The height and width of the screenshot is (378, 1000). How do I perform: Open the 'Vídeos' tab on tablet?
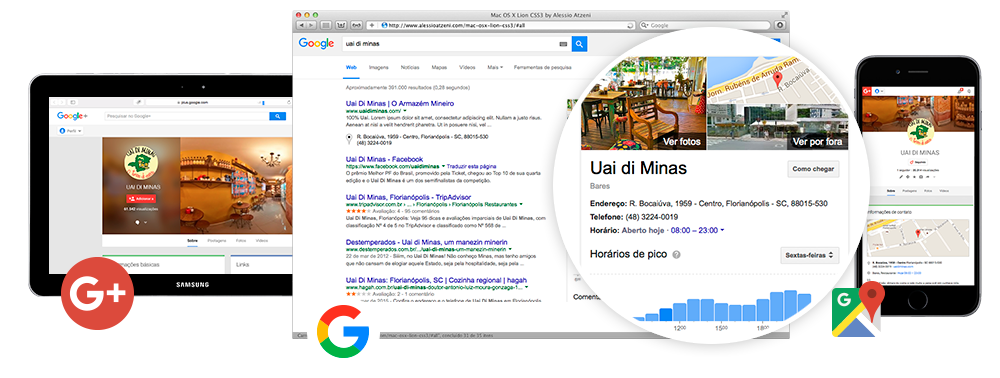(262, 241)
